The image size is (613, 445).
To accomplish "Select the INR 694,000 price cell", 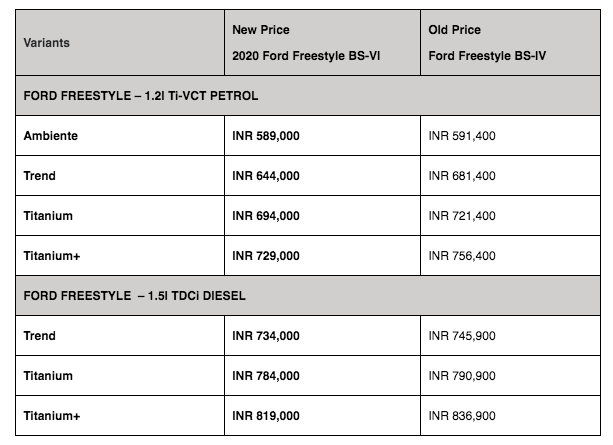I will coord(265,216).
